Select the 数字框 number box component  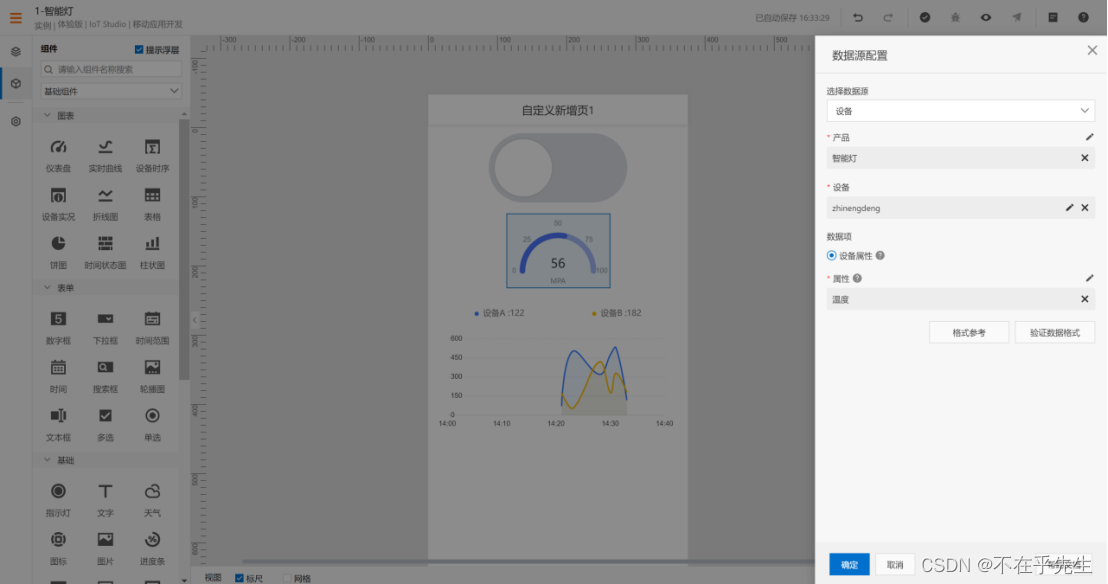58,327
